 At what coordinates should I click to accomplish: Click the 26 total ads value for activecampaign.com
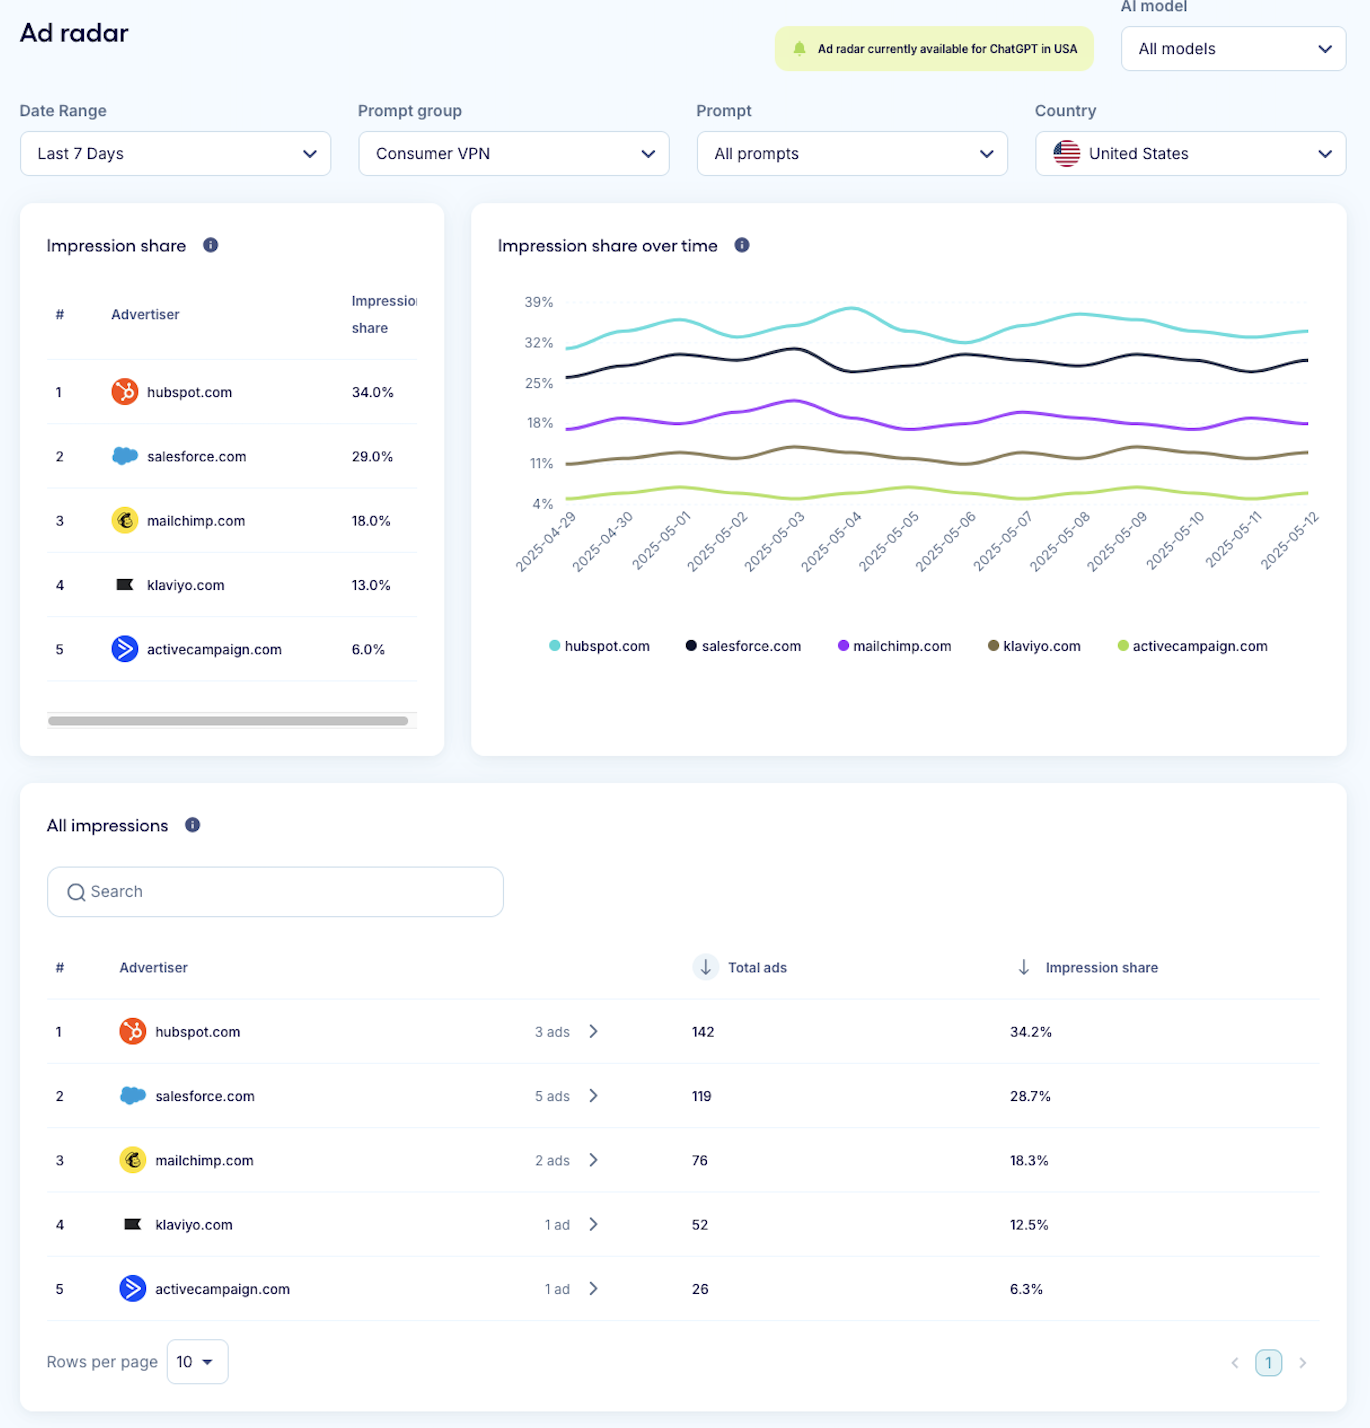click(x=700, y=1289)
